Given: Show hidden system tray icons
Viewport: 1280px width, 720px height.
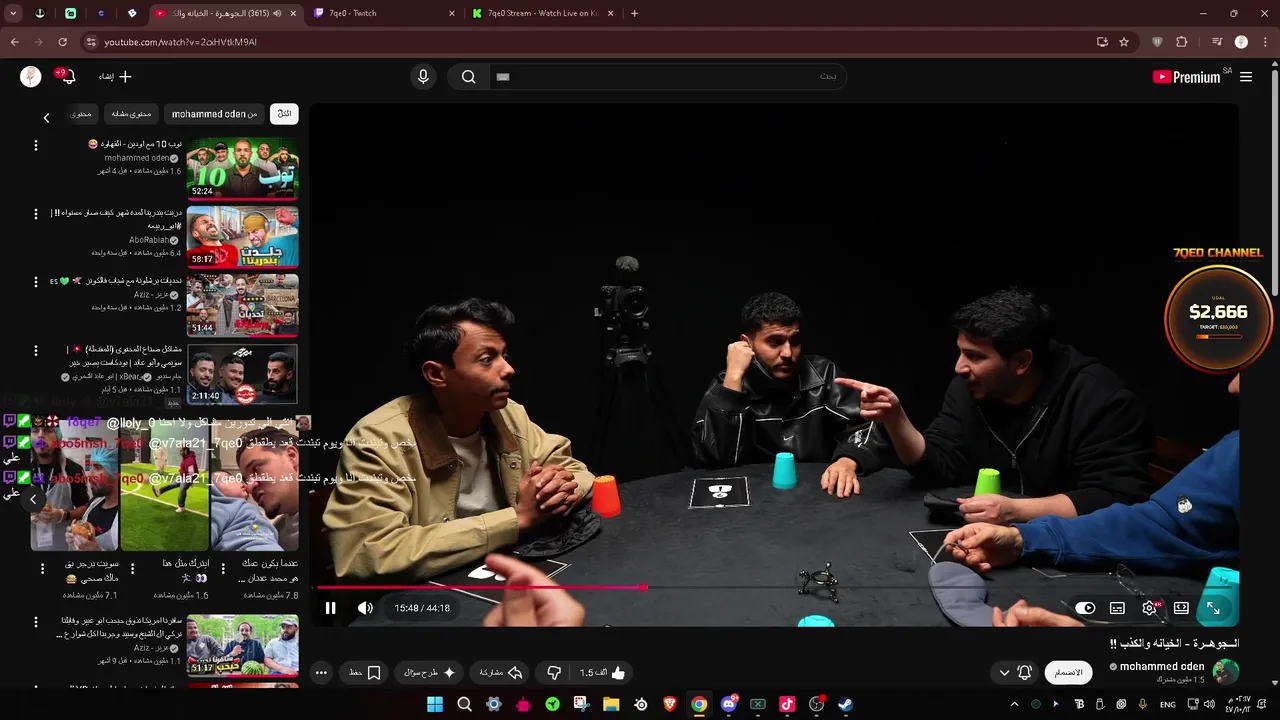Looking at the screenshot, I should point(1014,704).
